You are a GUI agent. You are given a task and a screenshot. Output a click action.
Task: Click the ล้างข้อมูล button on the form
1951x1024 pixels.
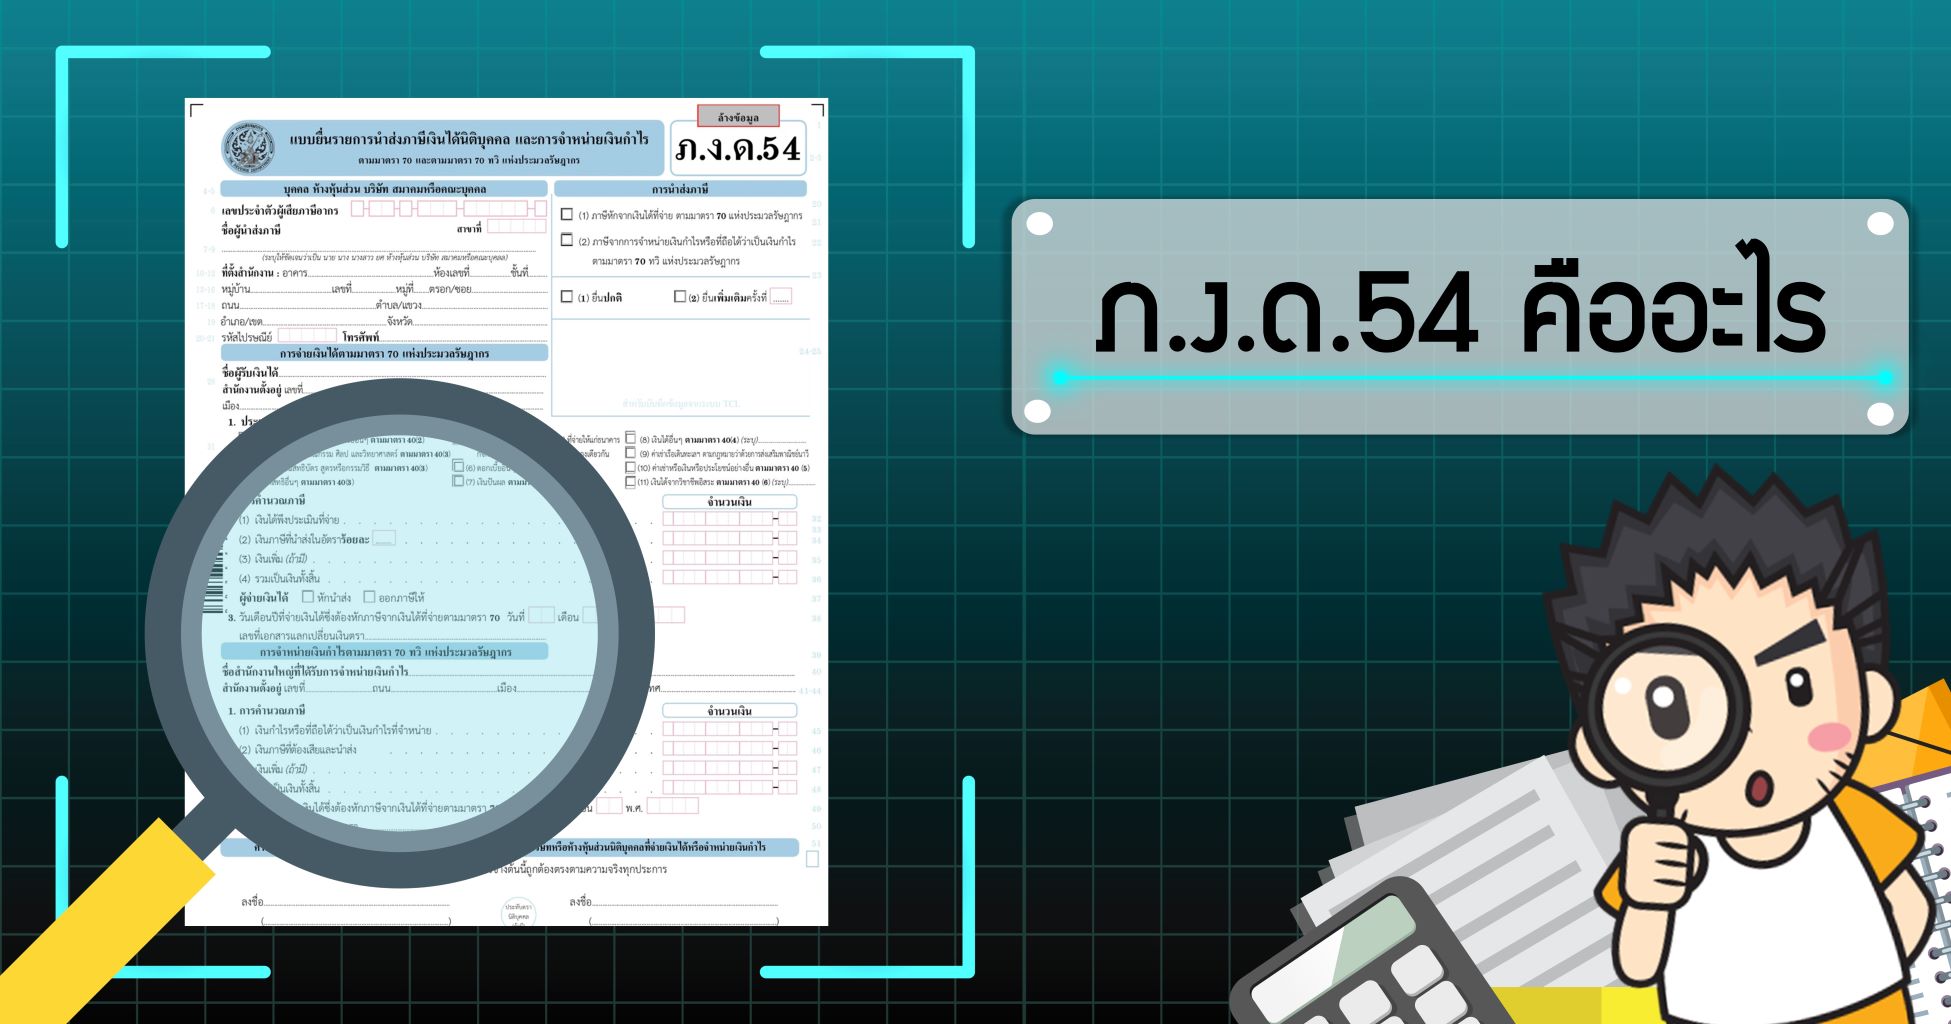[738, 117]
